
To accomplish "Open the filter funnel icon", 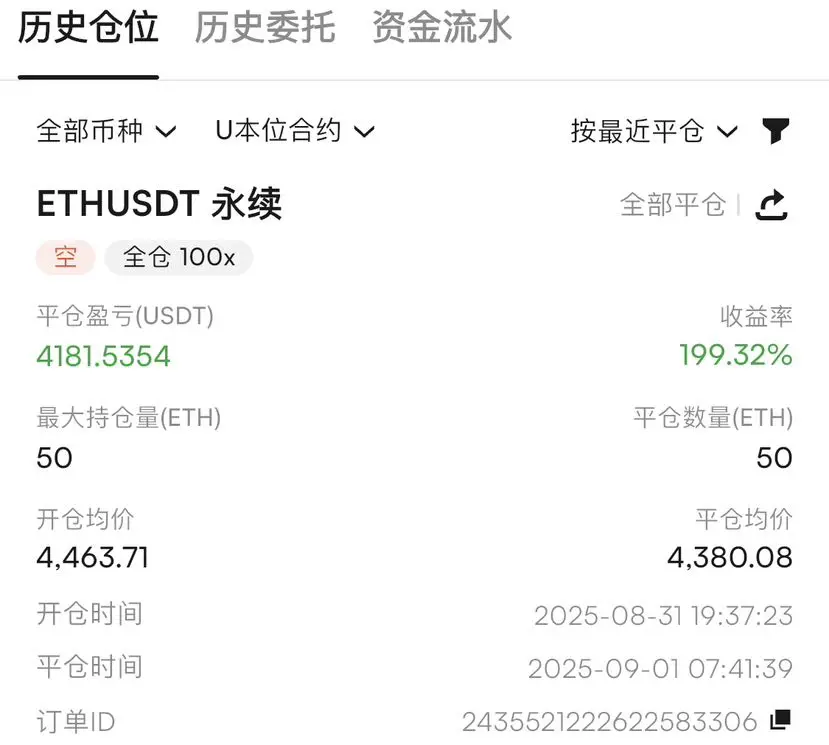I will [776, 131].
